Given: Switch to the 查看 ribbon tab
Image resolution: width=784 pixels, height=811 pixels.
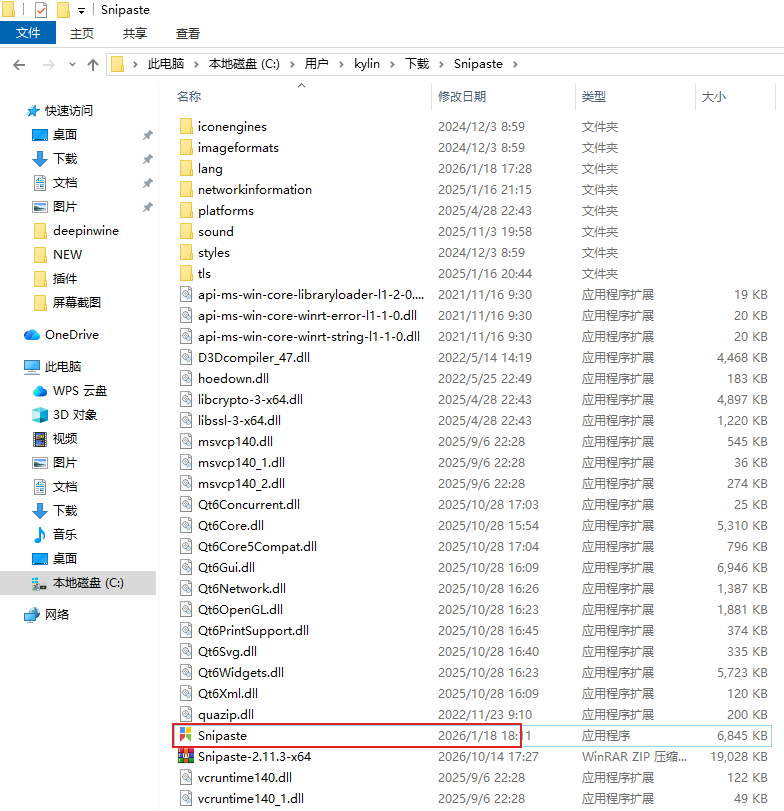Looking at the screenshot, I should 187,34.
